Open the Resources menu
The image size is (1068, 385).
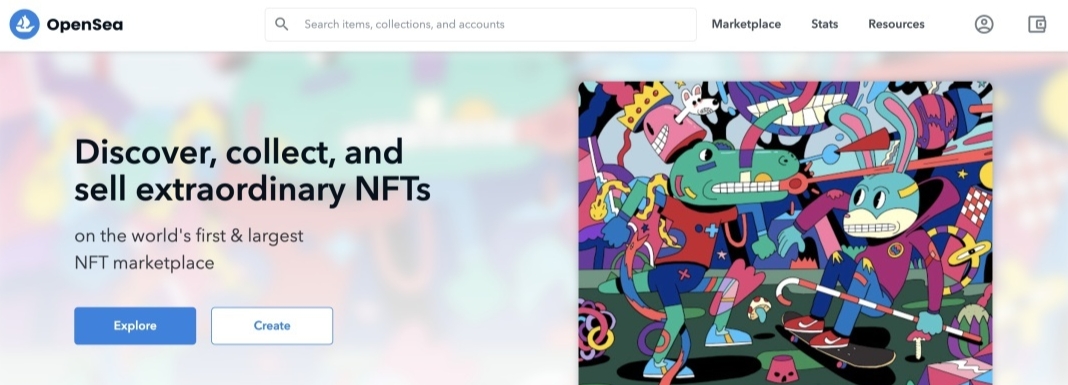(x=896, y=24)
